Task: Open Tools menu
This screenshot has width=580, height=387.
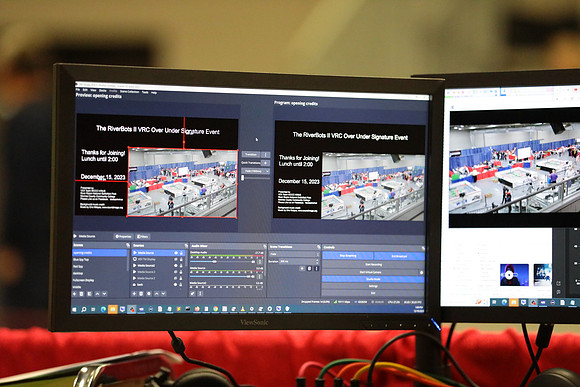Action: (145, 92)
